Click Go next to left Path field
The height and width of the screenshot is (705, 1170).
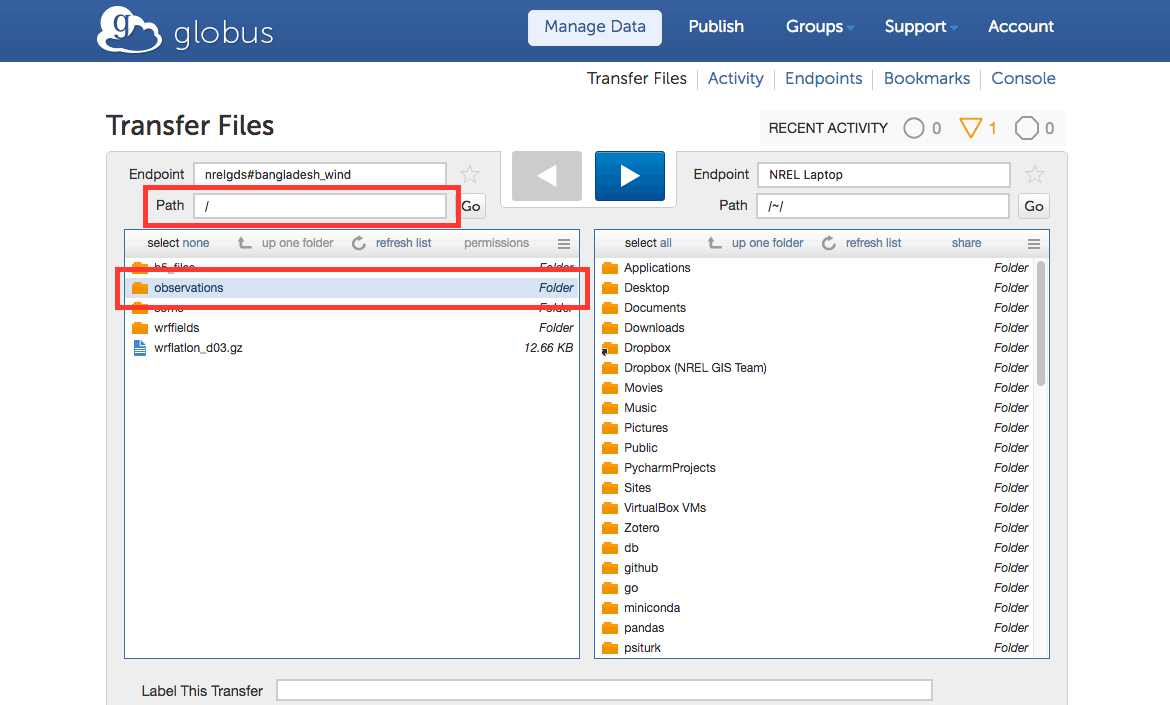tap(472, 206)
